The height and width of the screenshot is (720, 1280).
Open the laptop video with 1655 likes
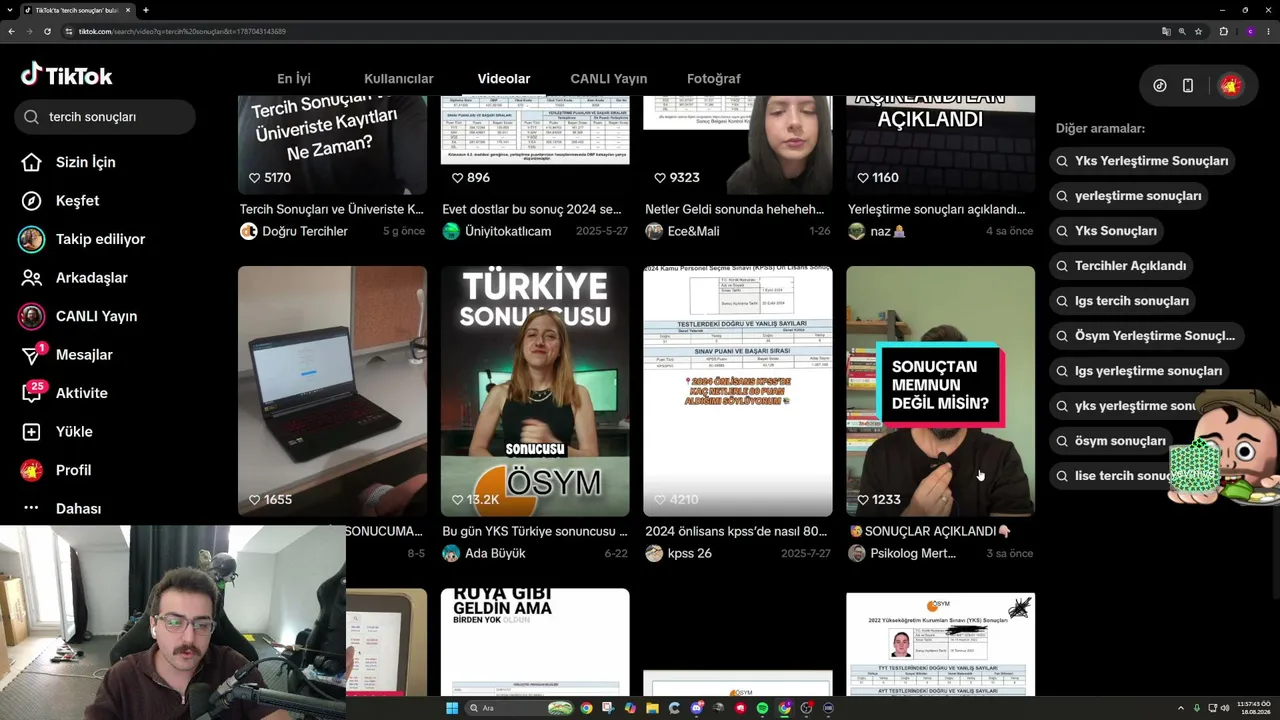332,391
